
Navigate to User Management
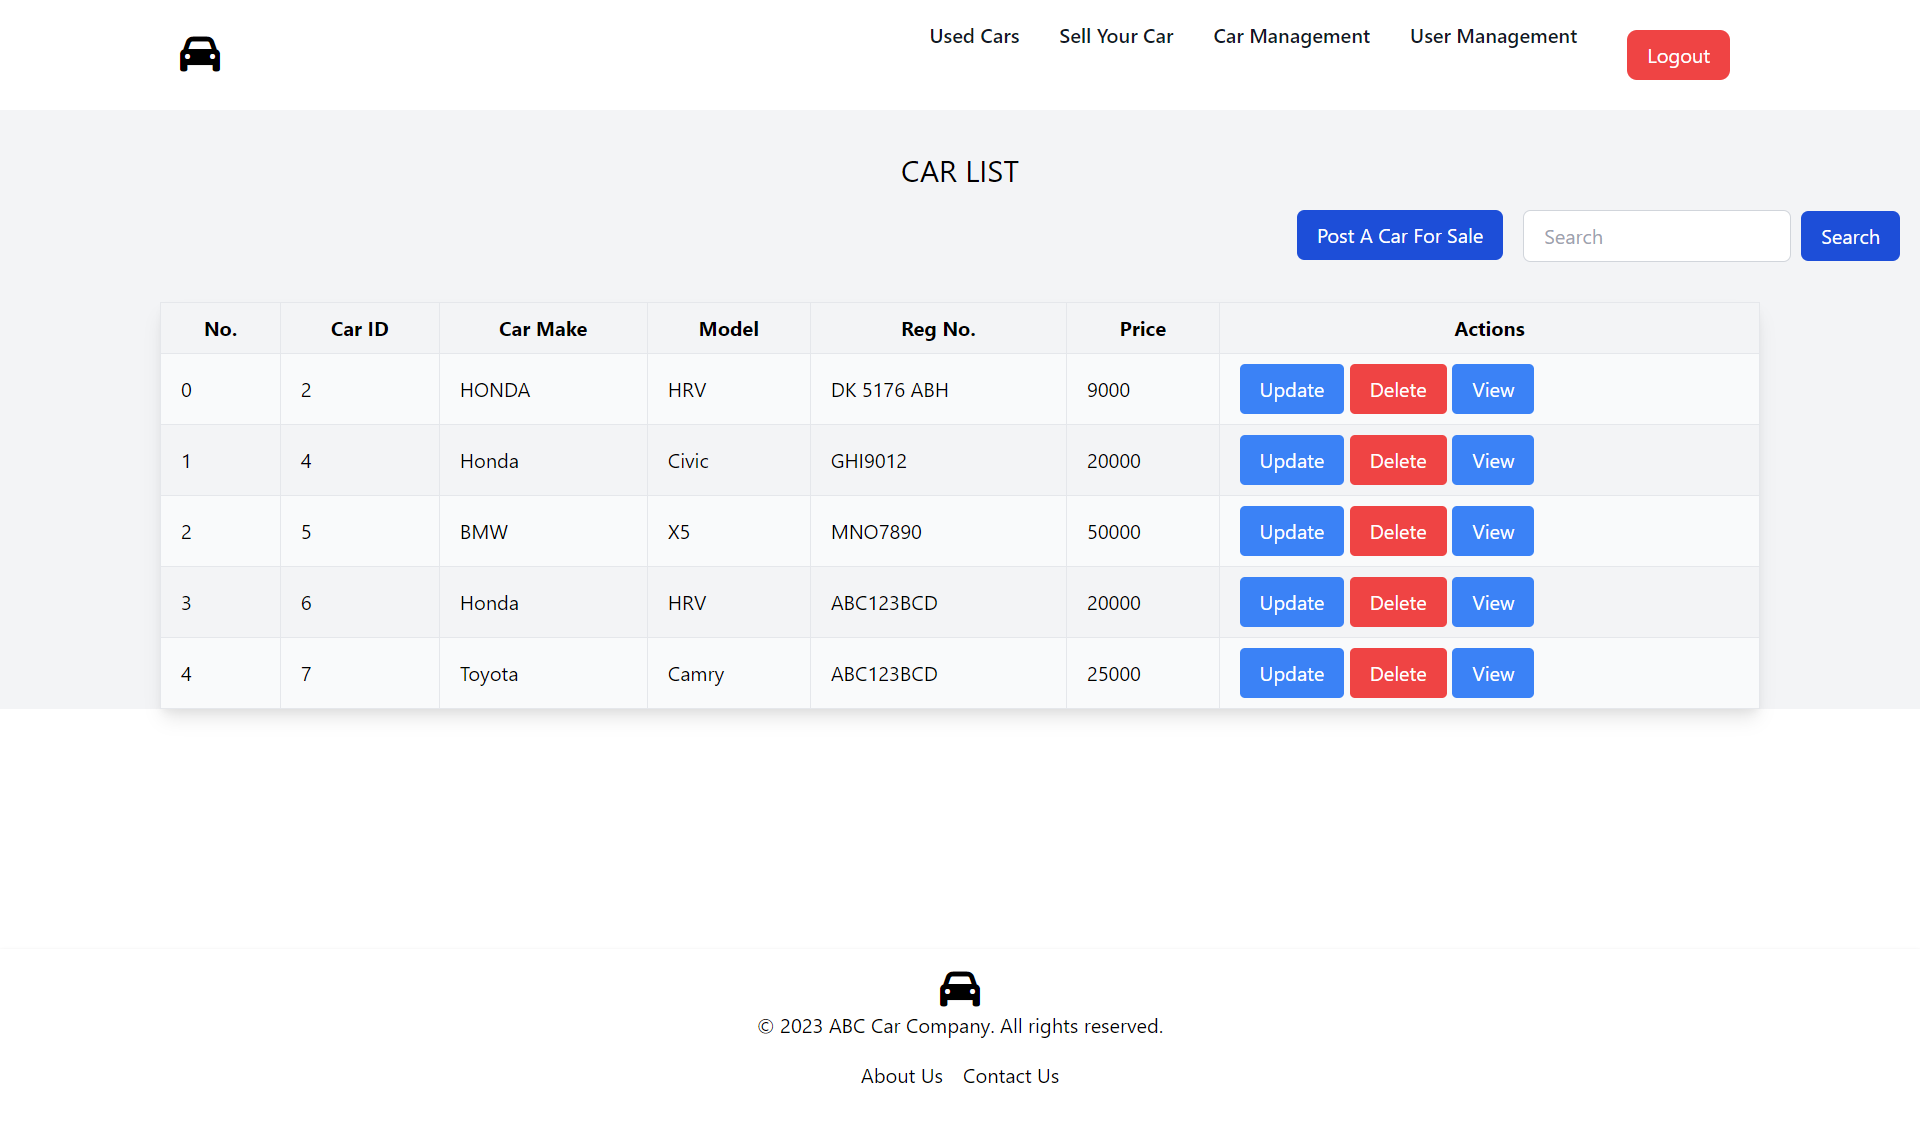click(x=1493, y=36)
